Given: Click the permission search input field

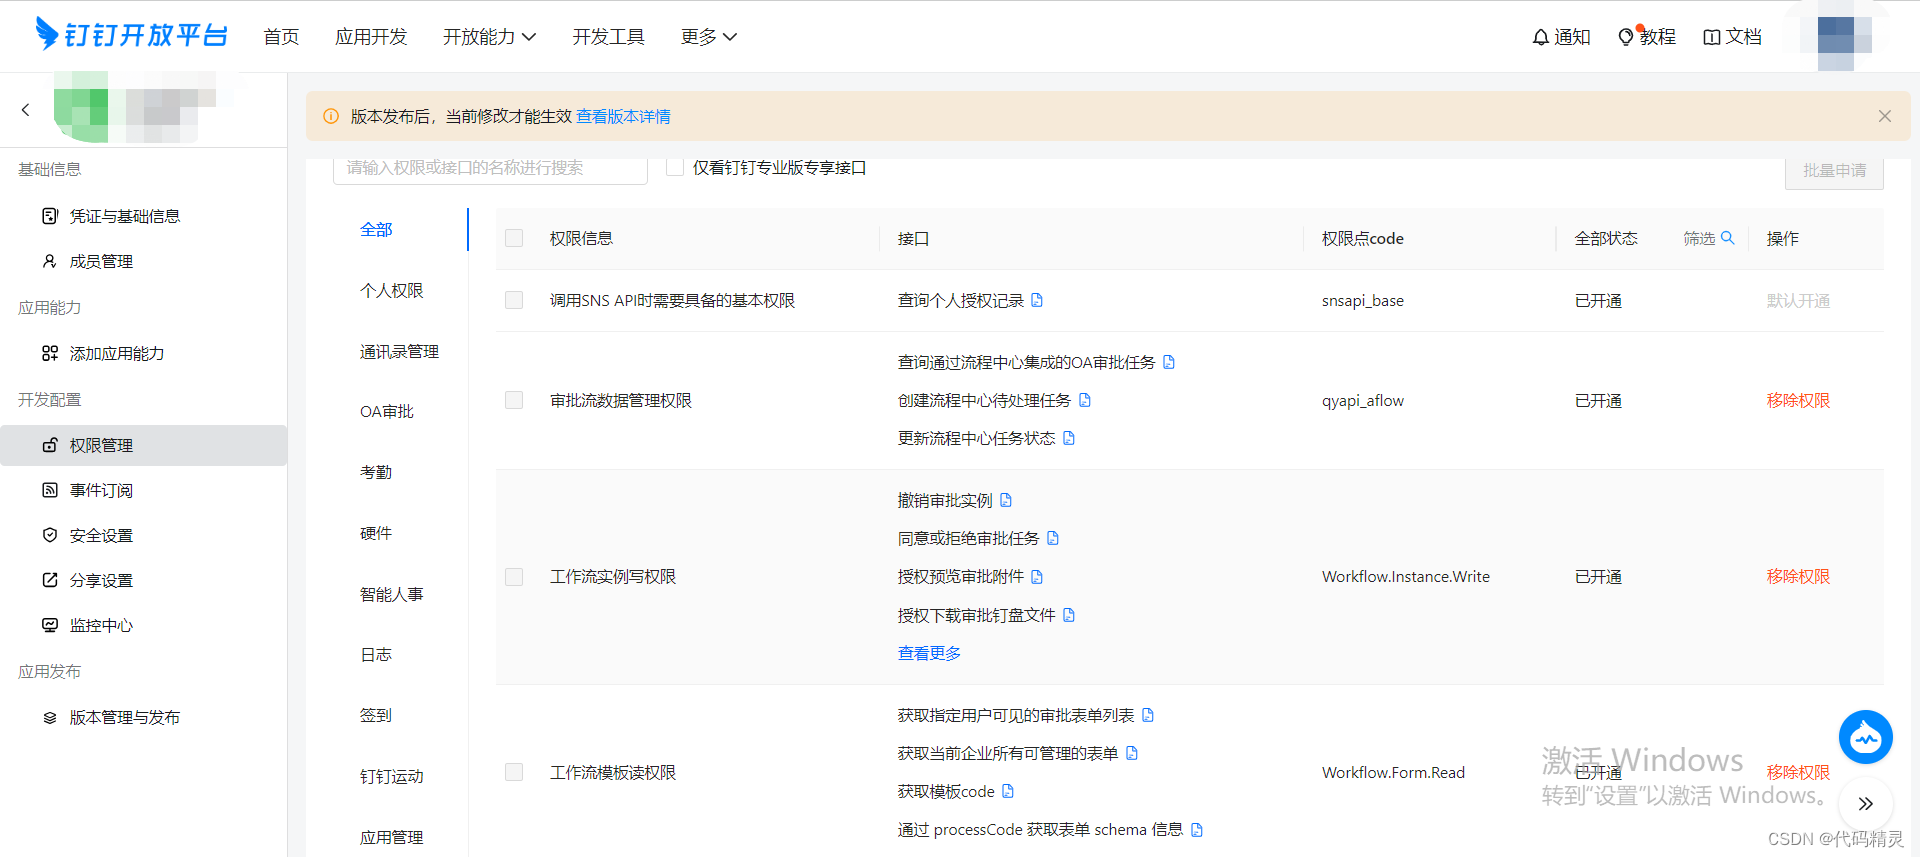Looking at the screenshot, I should (x=490, y=168).
